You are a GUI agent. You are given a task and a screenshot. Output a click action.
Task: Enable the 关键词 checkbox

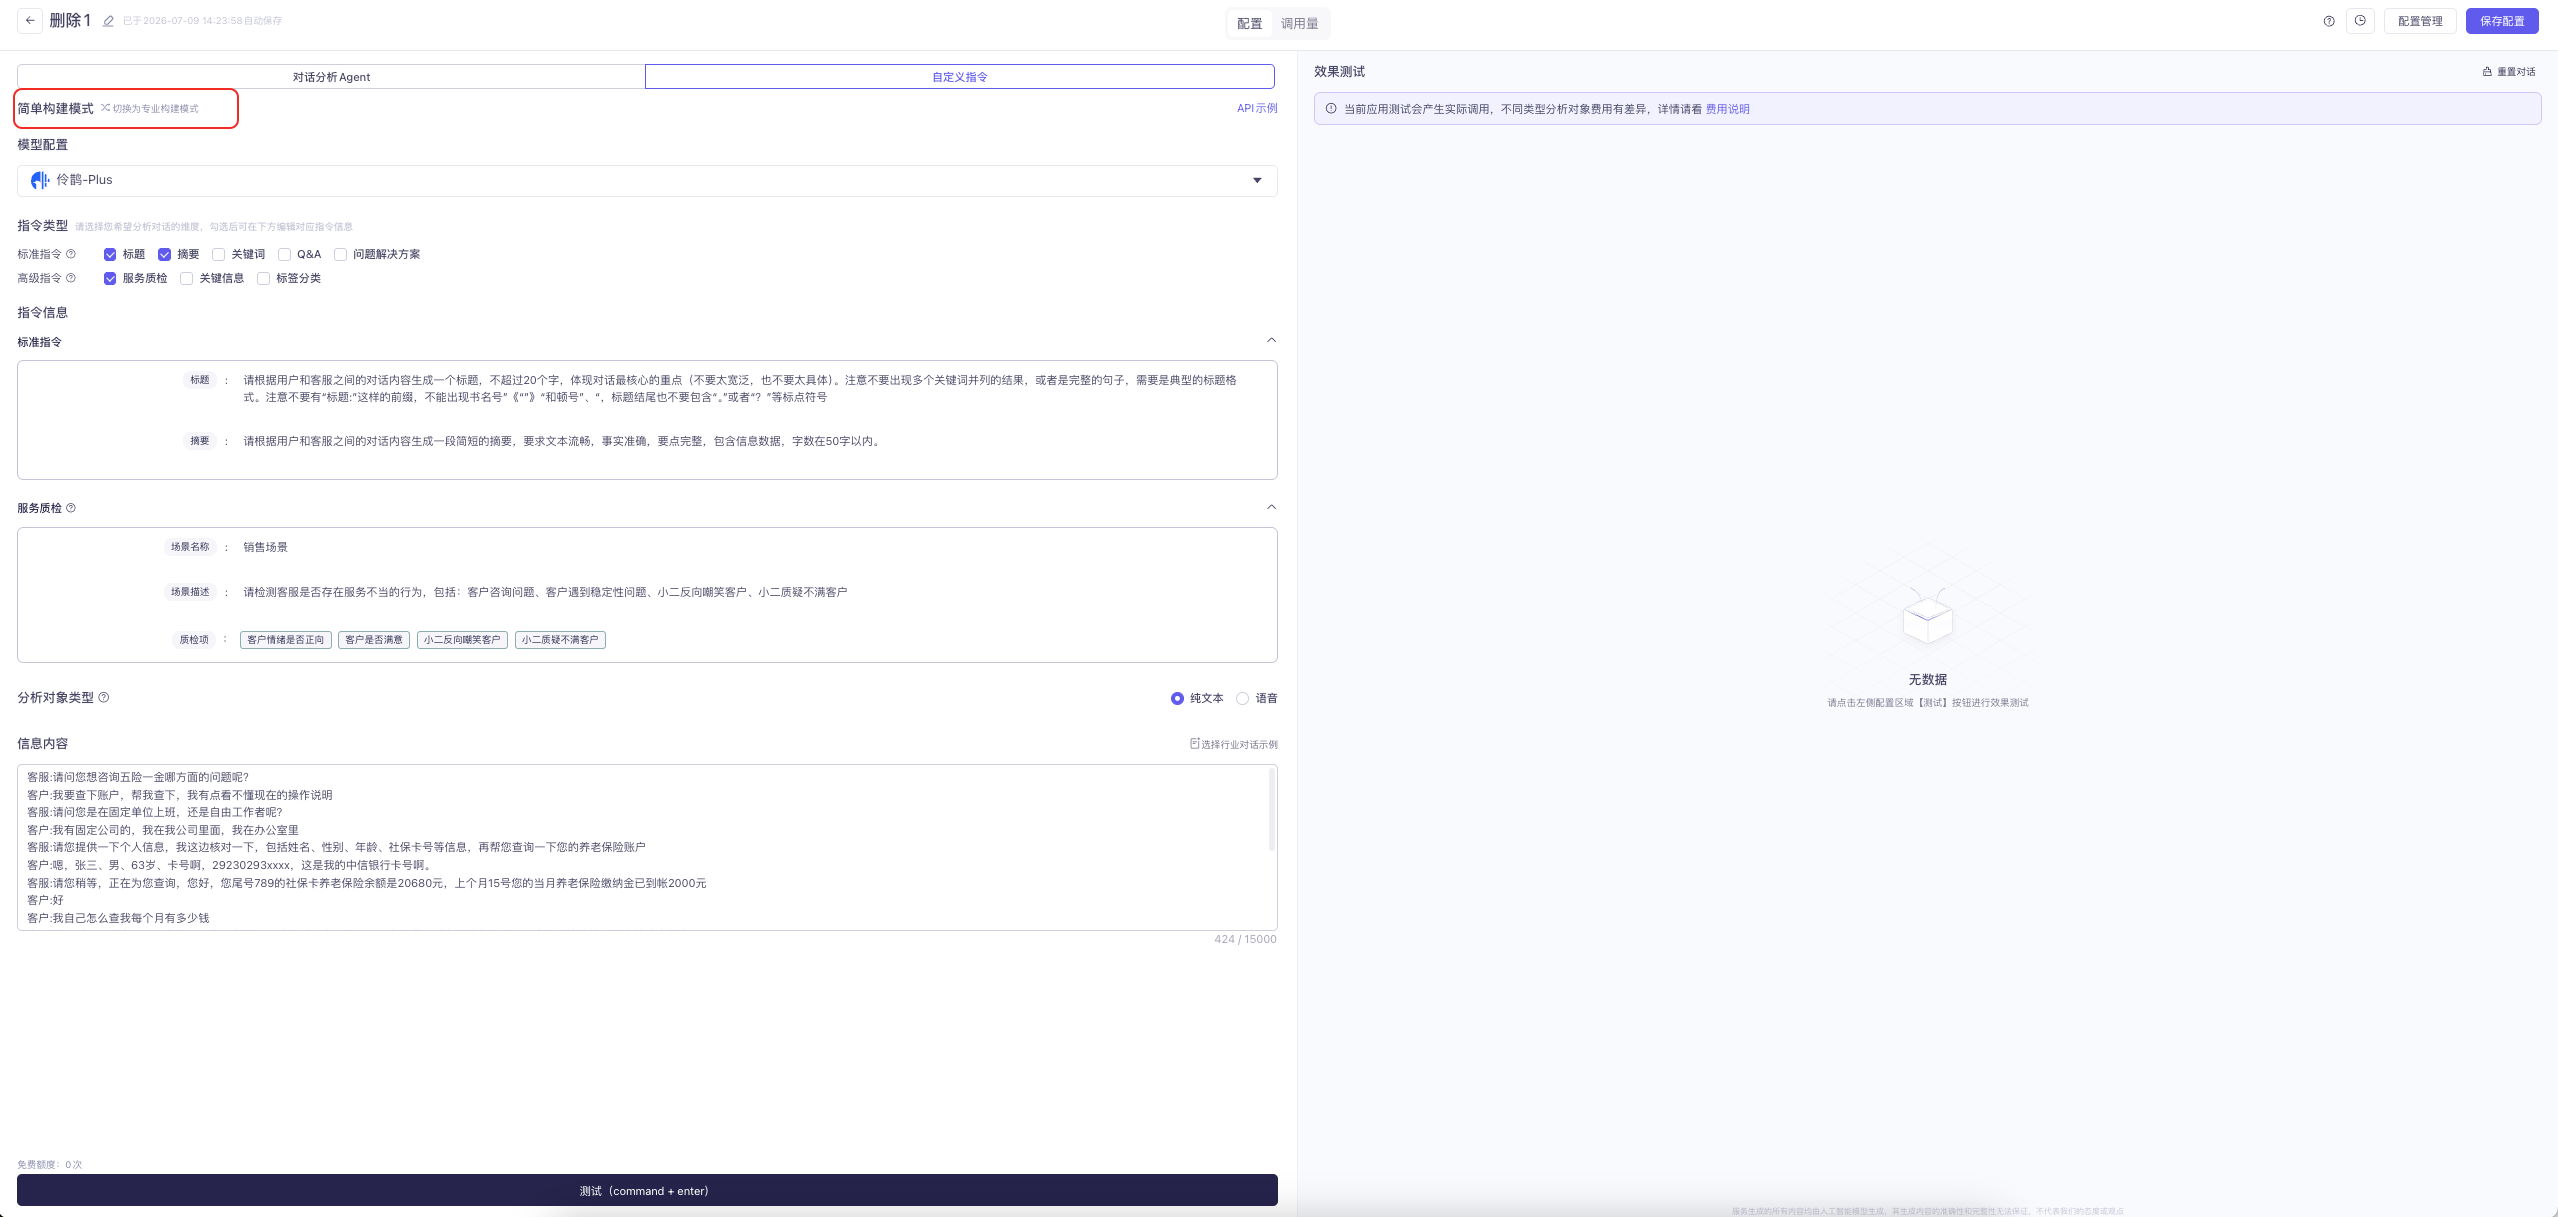coord(219,255)
